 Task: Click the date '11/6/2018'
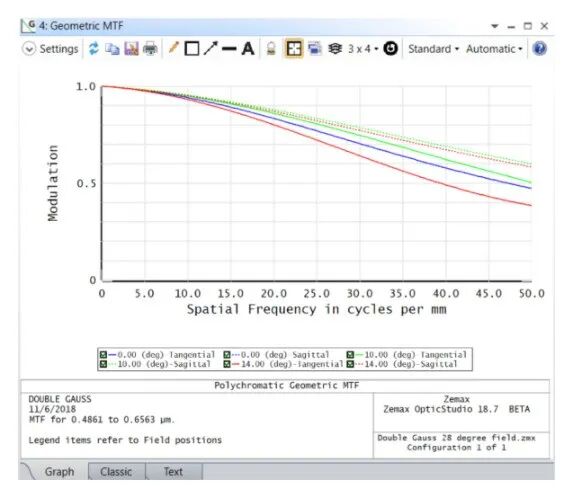52,409
